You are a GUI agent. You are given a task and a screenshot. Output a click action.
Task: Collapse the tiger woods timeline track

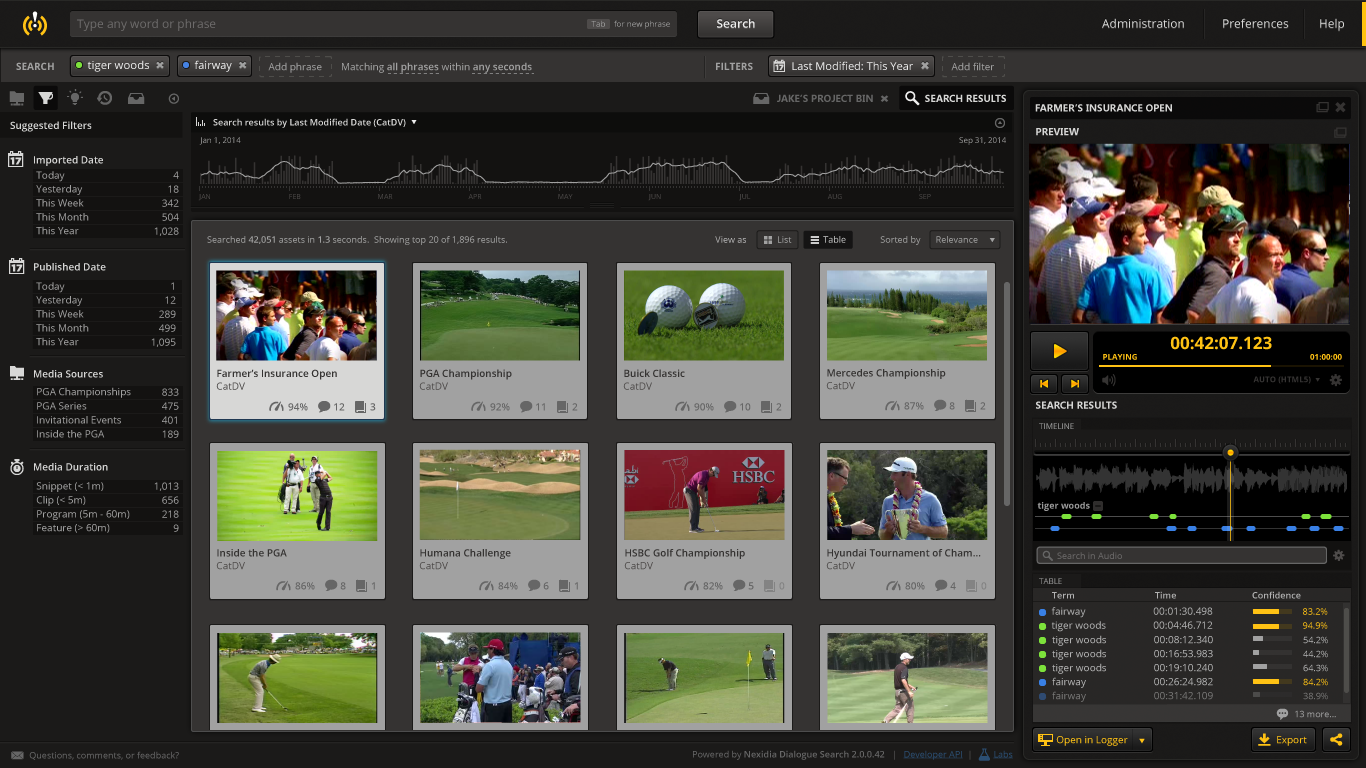point(1098,506)
